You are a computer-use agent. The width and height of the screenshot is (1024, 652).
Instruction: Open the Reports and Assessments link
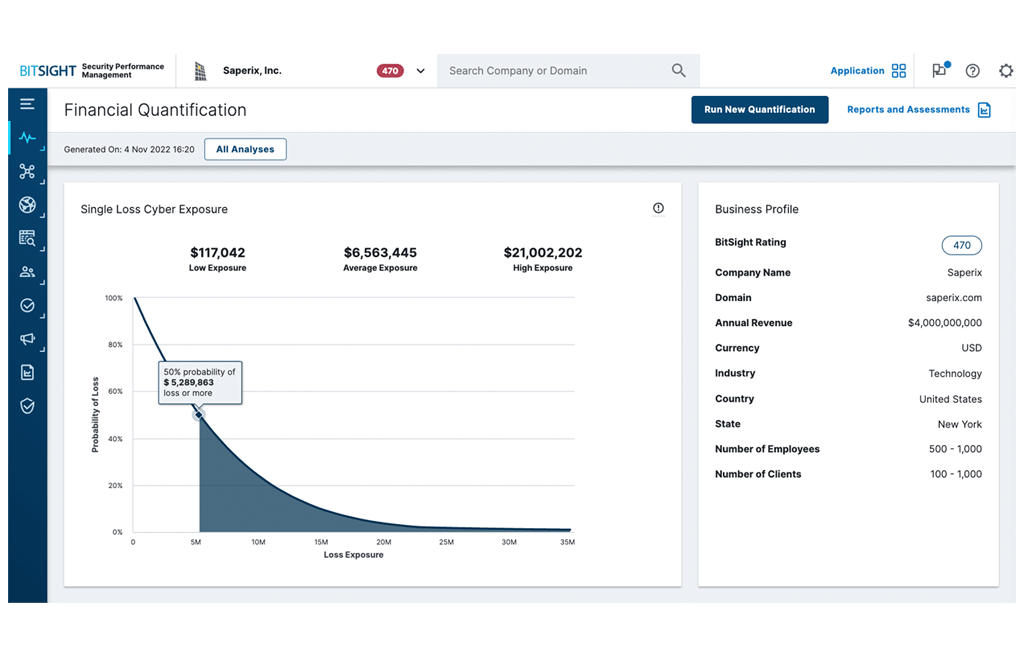pyautogui.click(x=918, y=110)
